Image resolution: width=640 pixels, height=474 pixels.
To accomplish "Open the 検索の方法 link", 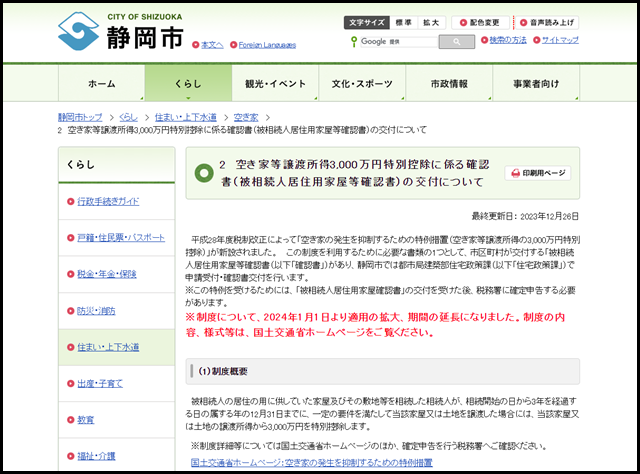I will (x=508, y=40).
